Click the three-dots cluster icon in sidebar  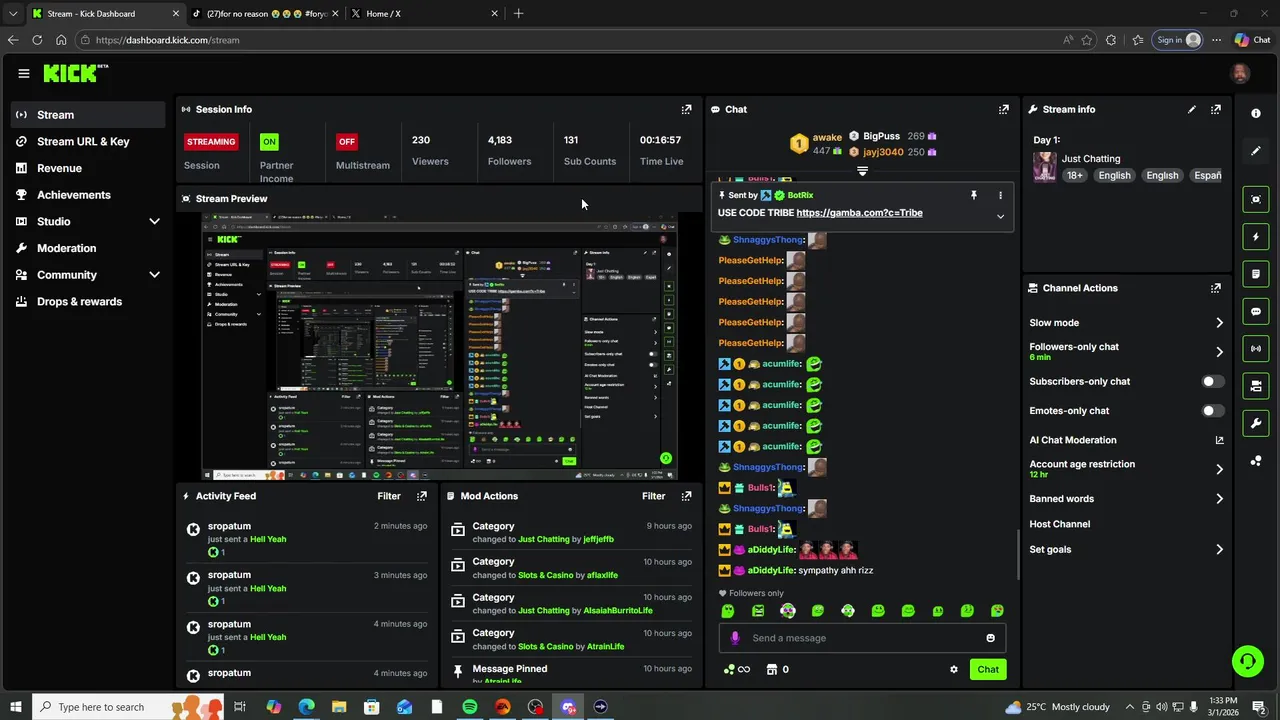[1256, 460]
